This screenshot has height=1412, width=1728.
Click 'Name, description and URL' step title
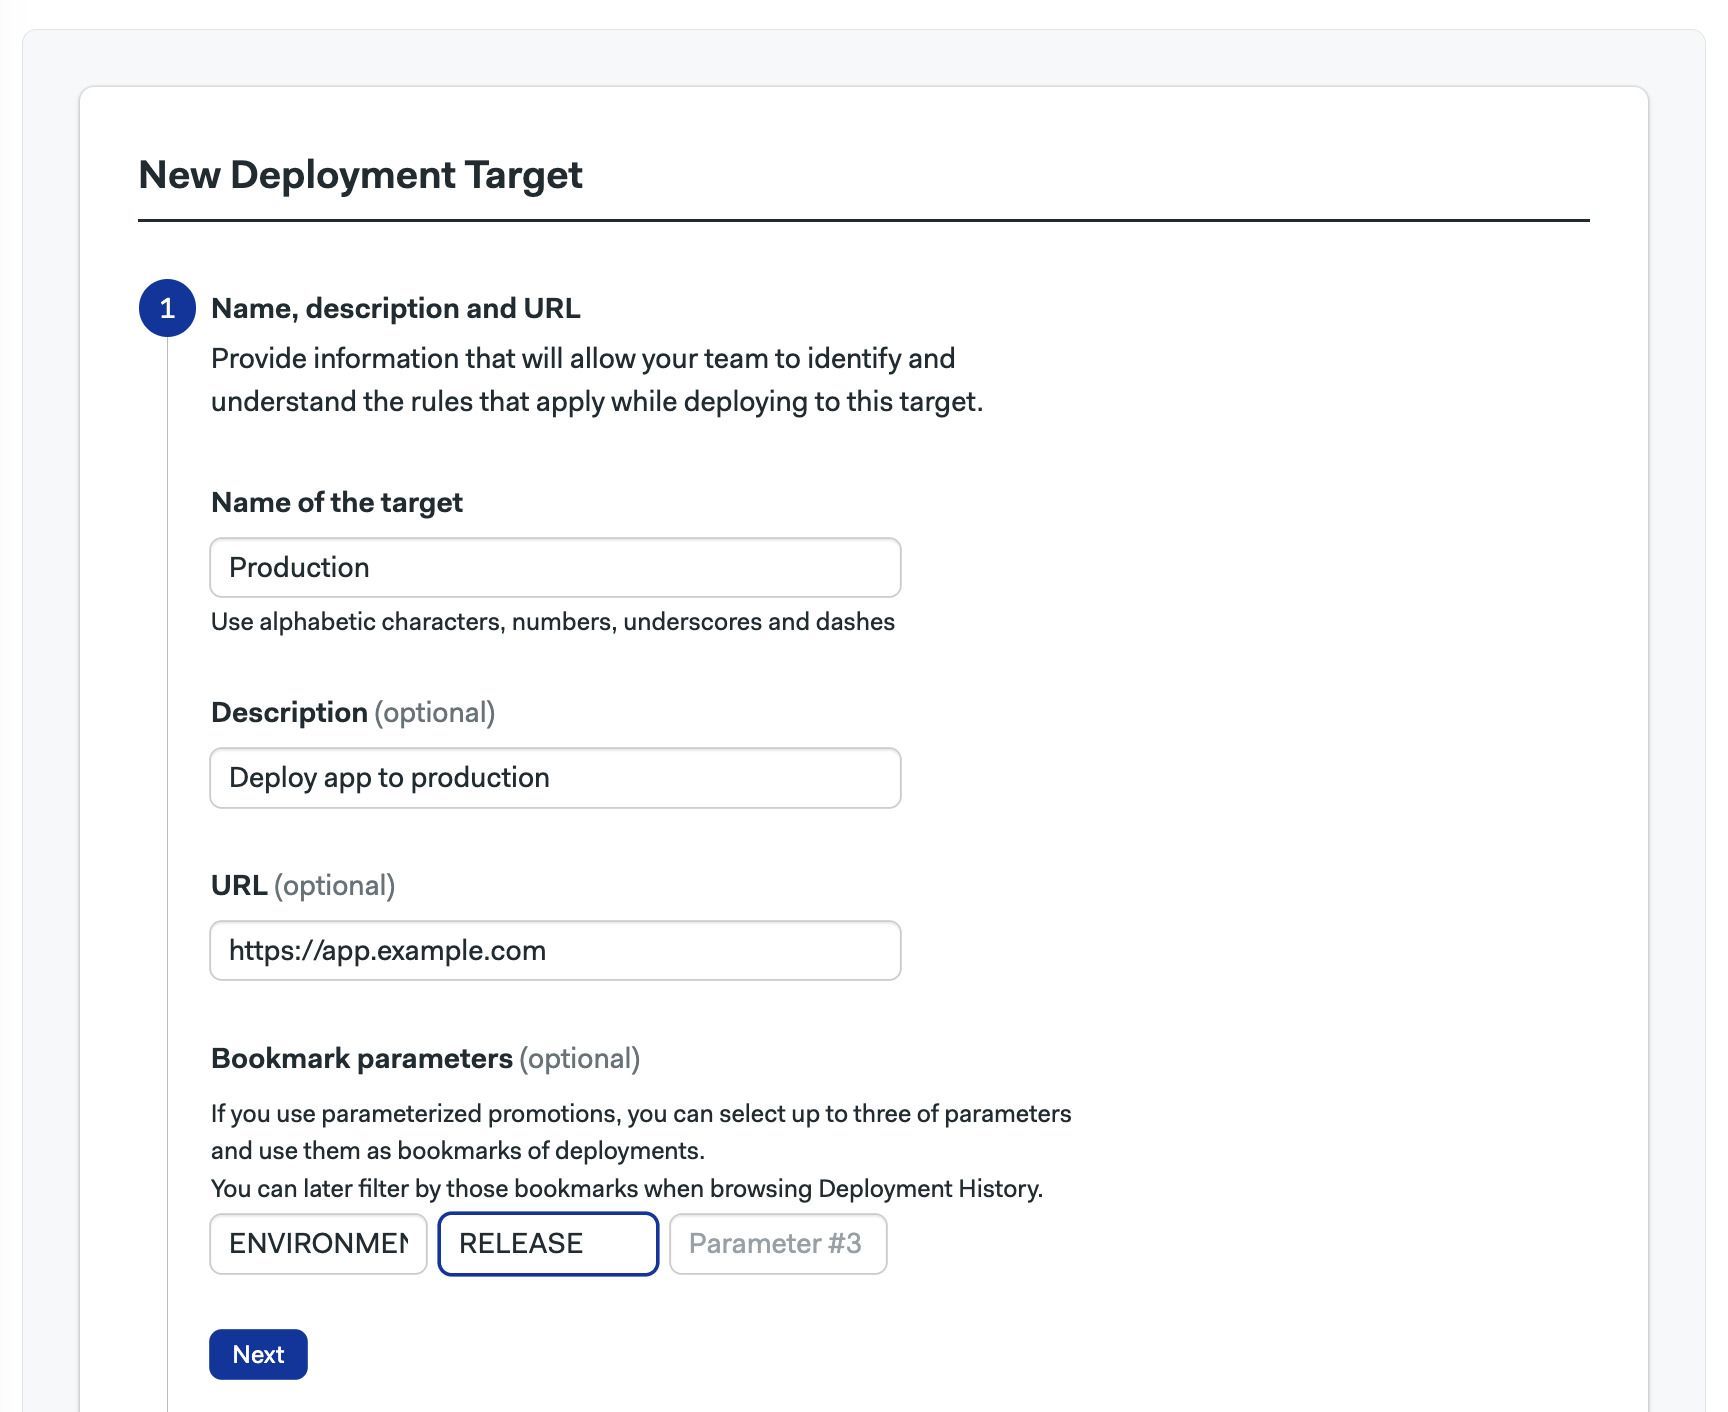point(395,308)
